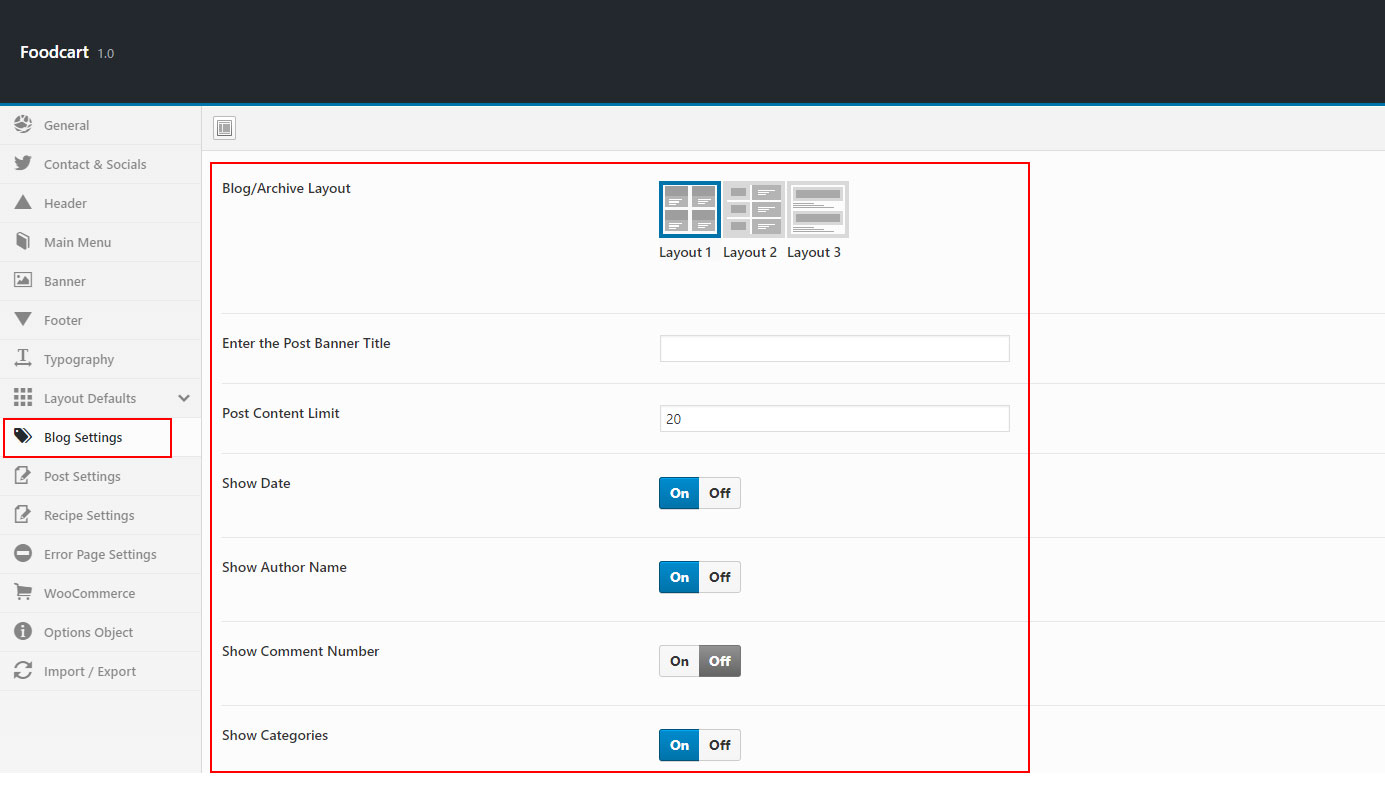Click the image icon beside Banner
The height and width of the screenshot is (790, 1385).
[23, 281]
